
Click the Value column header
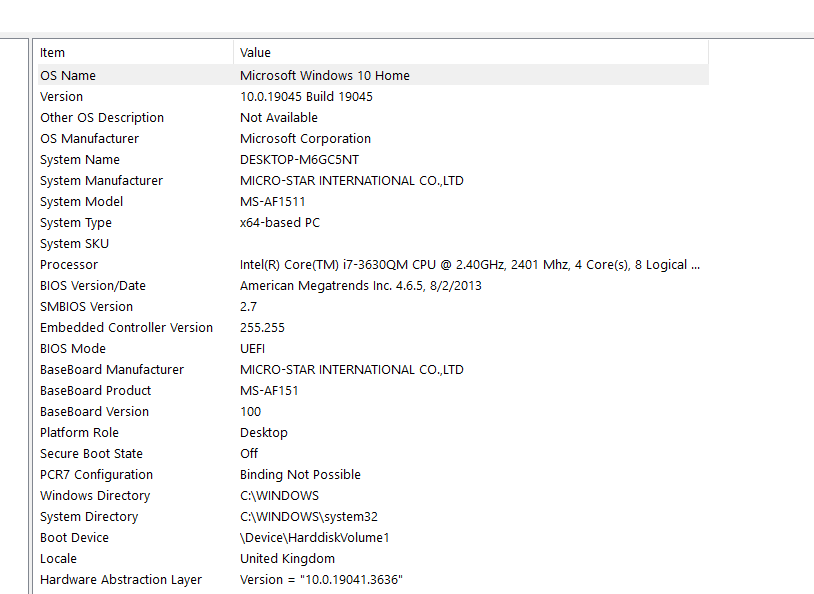(471, 52)
